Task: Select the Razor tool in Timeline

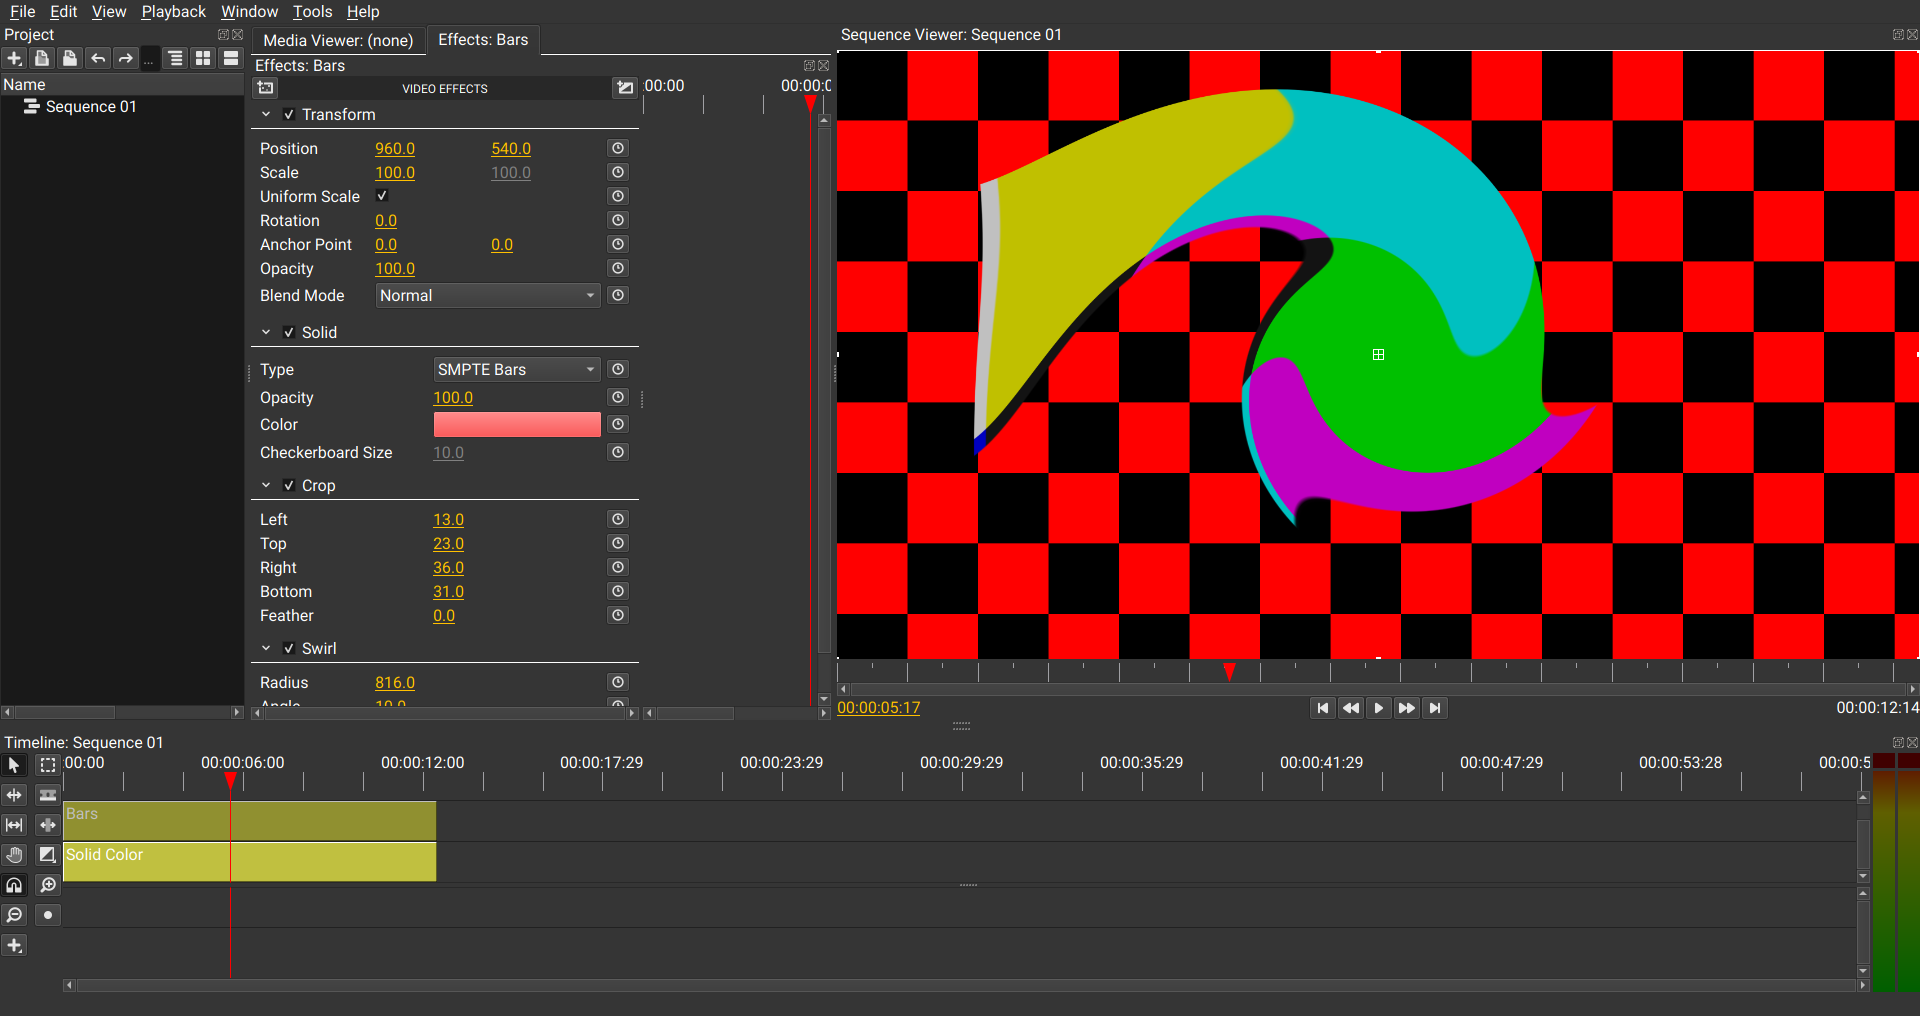Action: pos(47,795)
